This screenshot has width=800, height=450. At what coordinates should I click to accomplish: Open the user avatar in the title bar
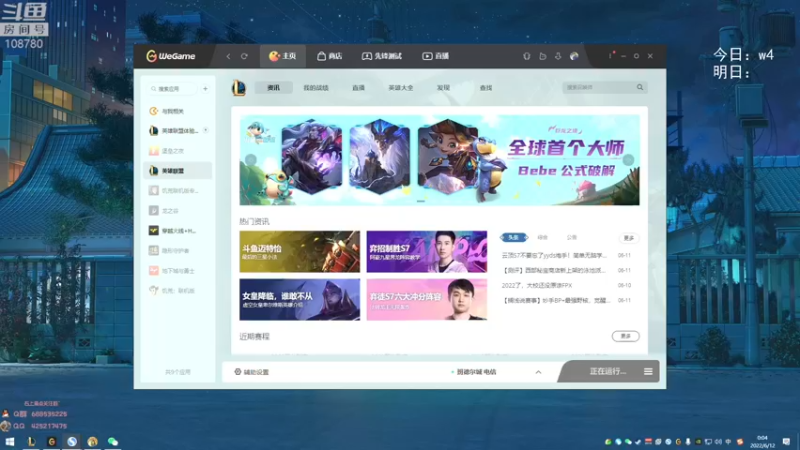click(x=574, y=56)
